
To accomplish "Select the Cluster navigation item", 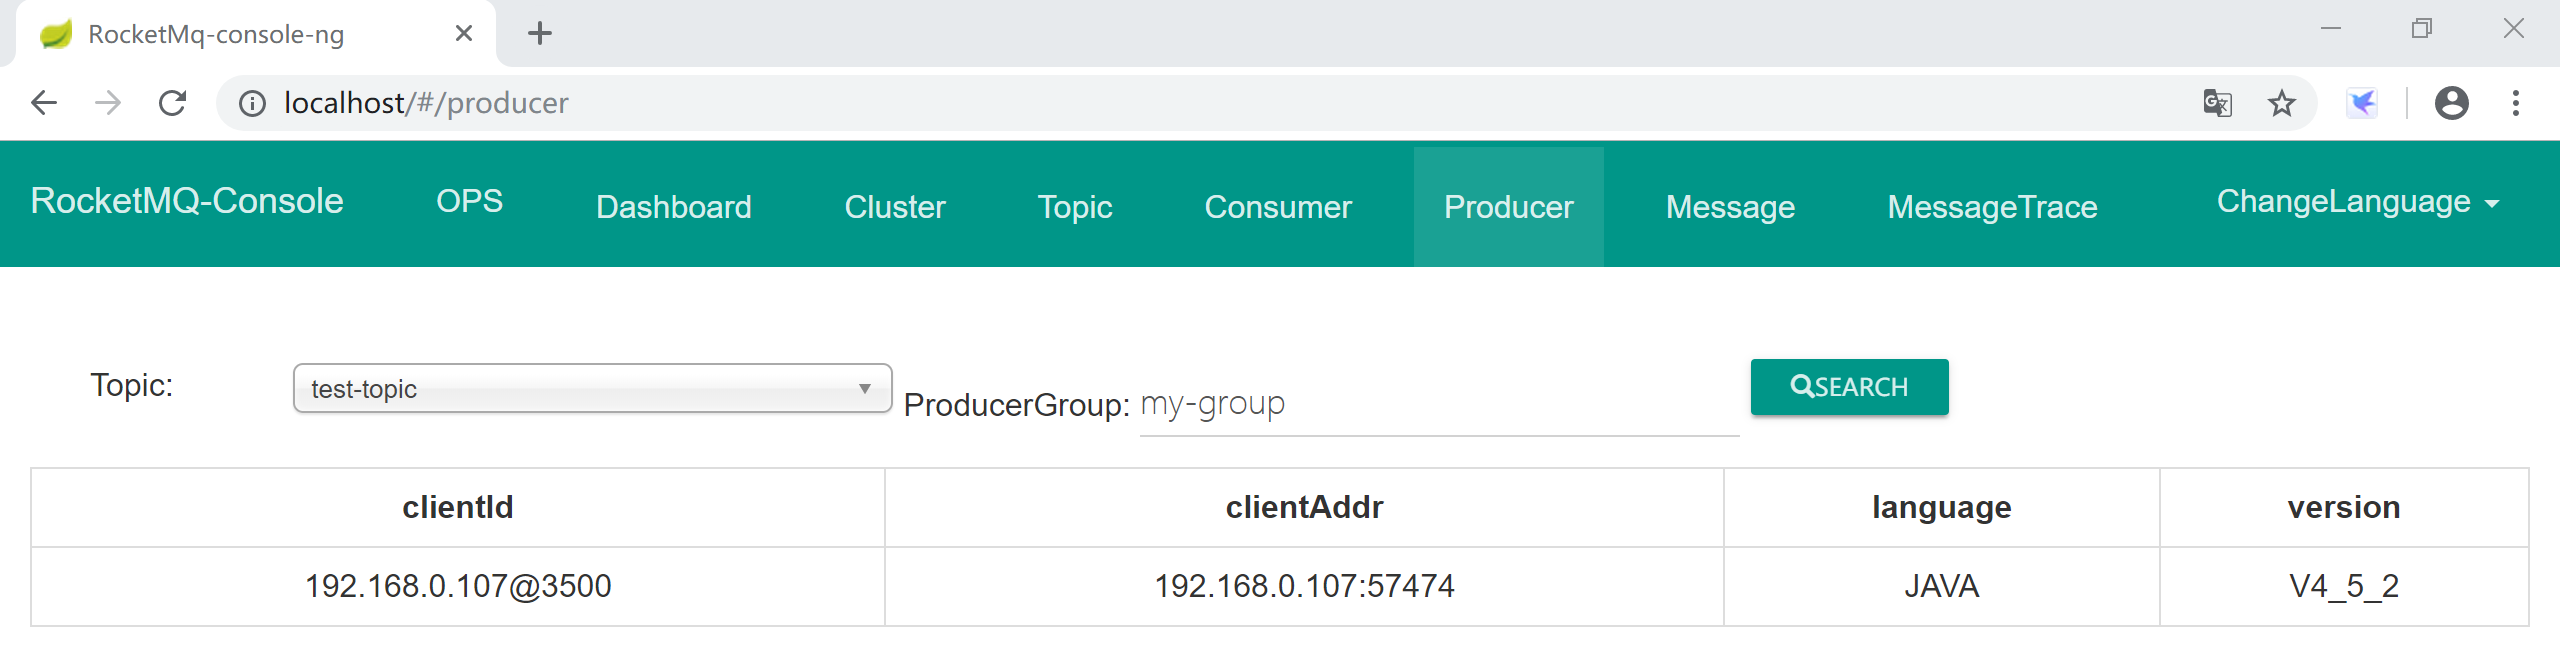I will 894,207.
